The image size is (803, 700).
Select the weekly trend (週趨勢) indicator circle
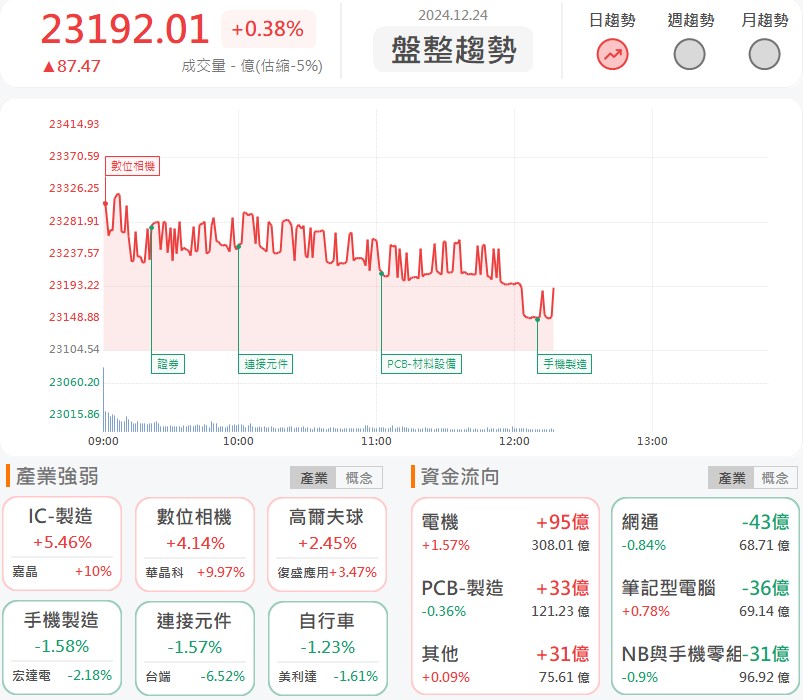(x=689, y=54)
